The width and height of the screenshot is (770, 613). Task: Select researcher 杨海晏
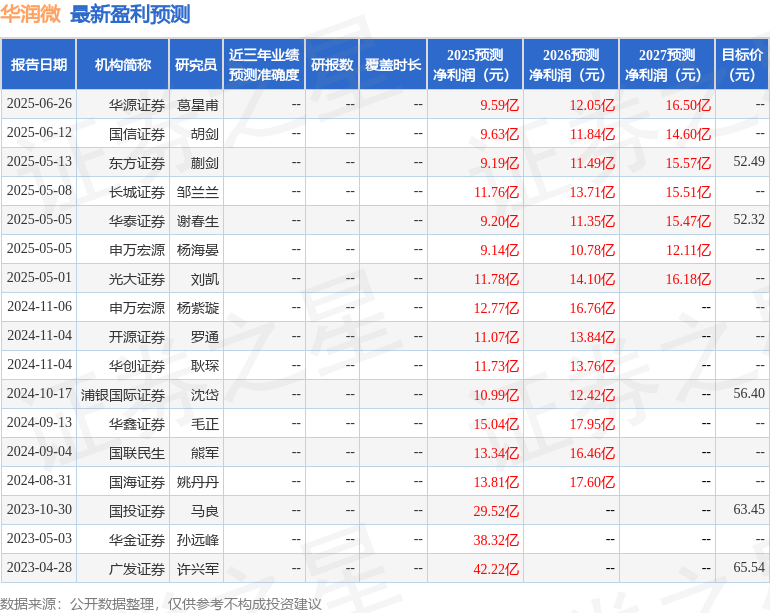[197, 250]
